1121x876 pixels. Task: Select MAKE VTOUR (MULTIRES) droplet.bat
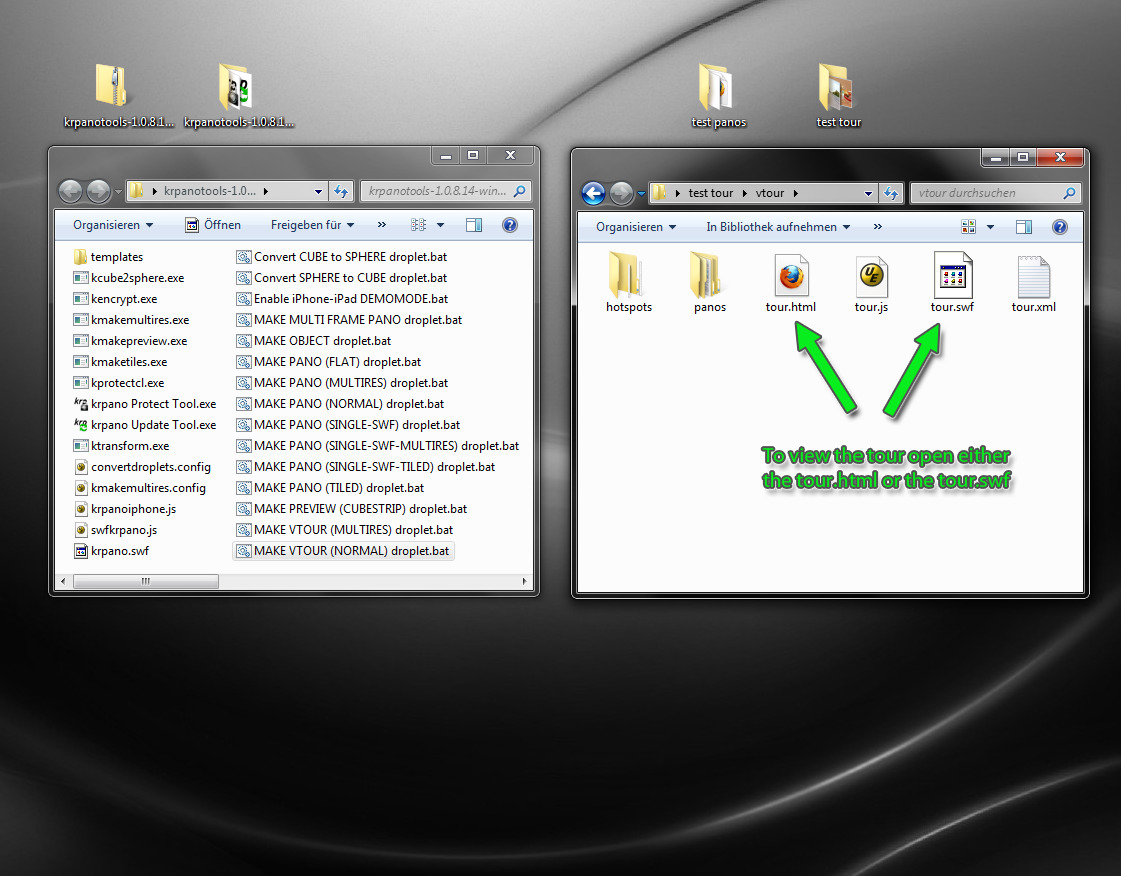tap(345, 530)
